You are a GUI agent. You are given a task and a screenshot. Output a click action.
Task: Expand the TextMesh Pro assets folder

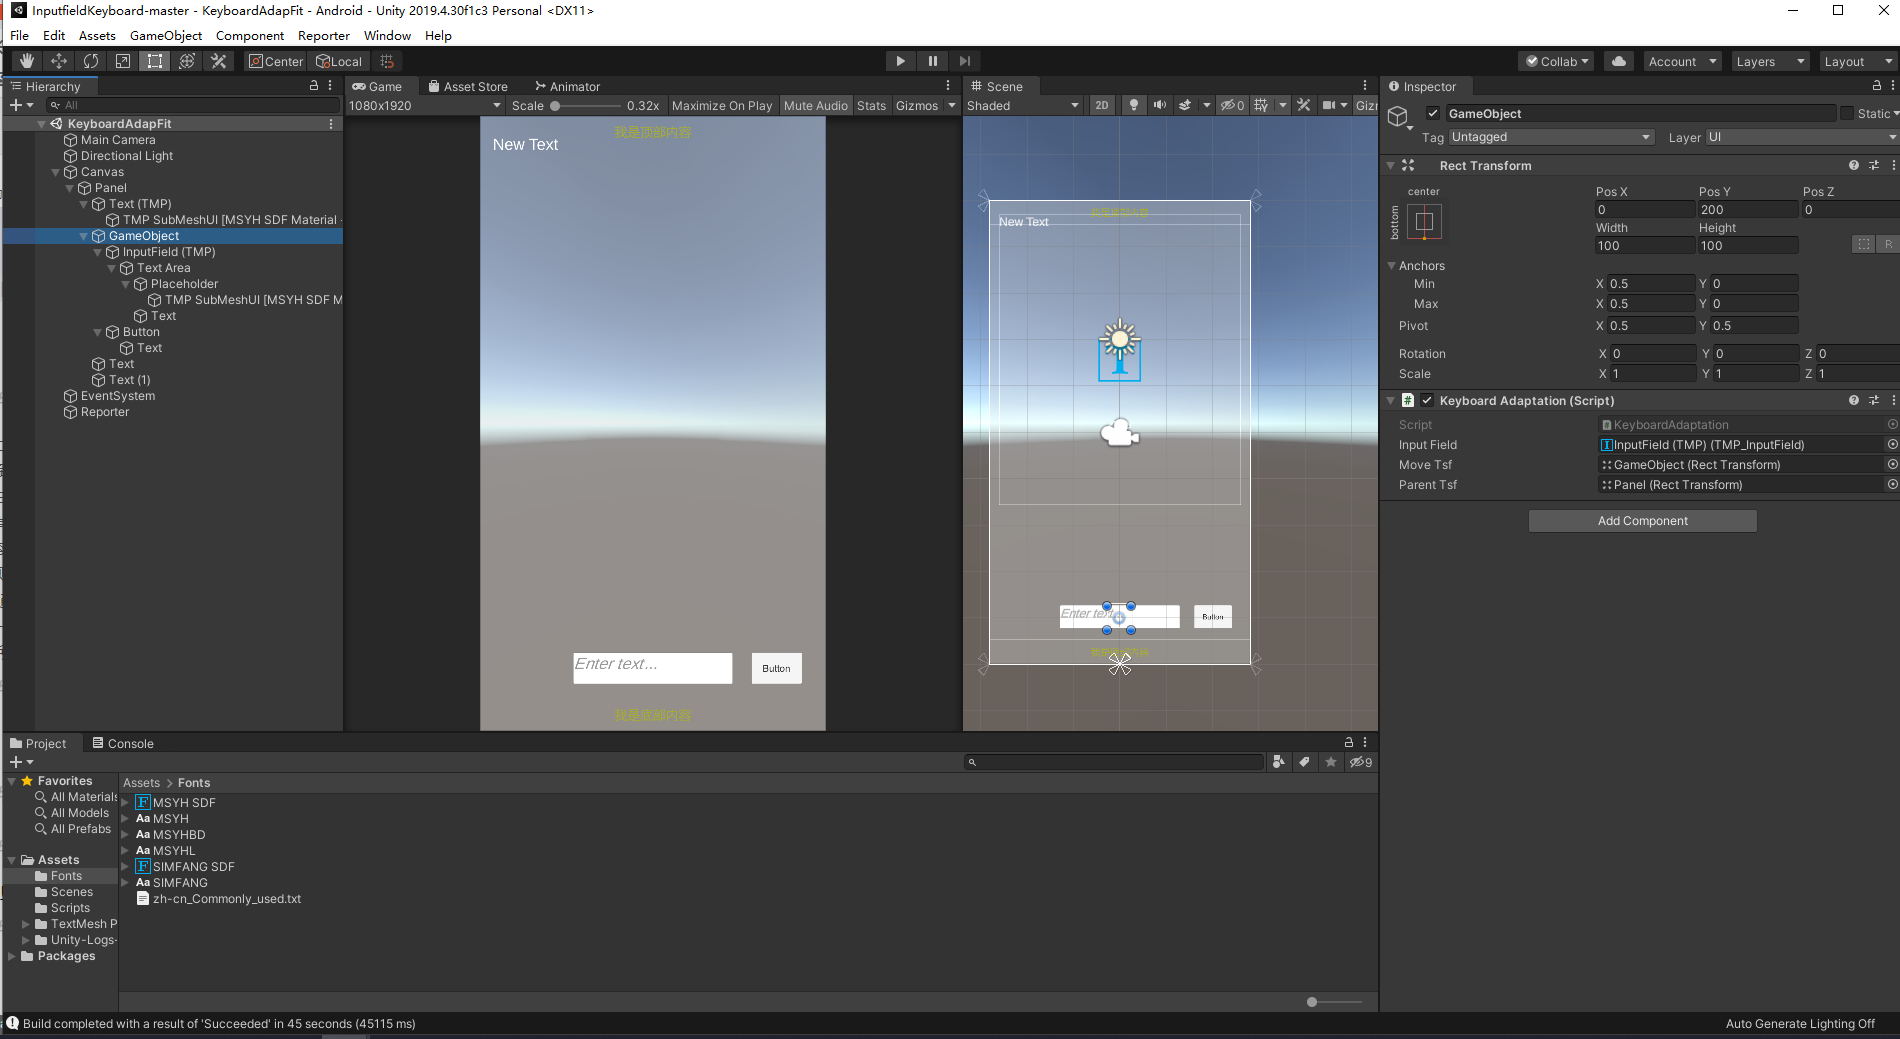click(26, 924)
